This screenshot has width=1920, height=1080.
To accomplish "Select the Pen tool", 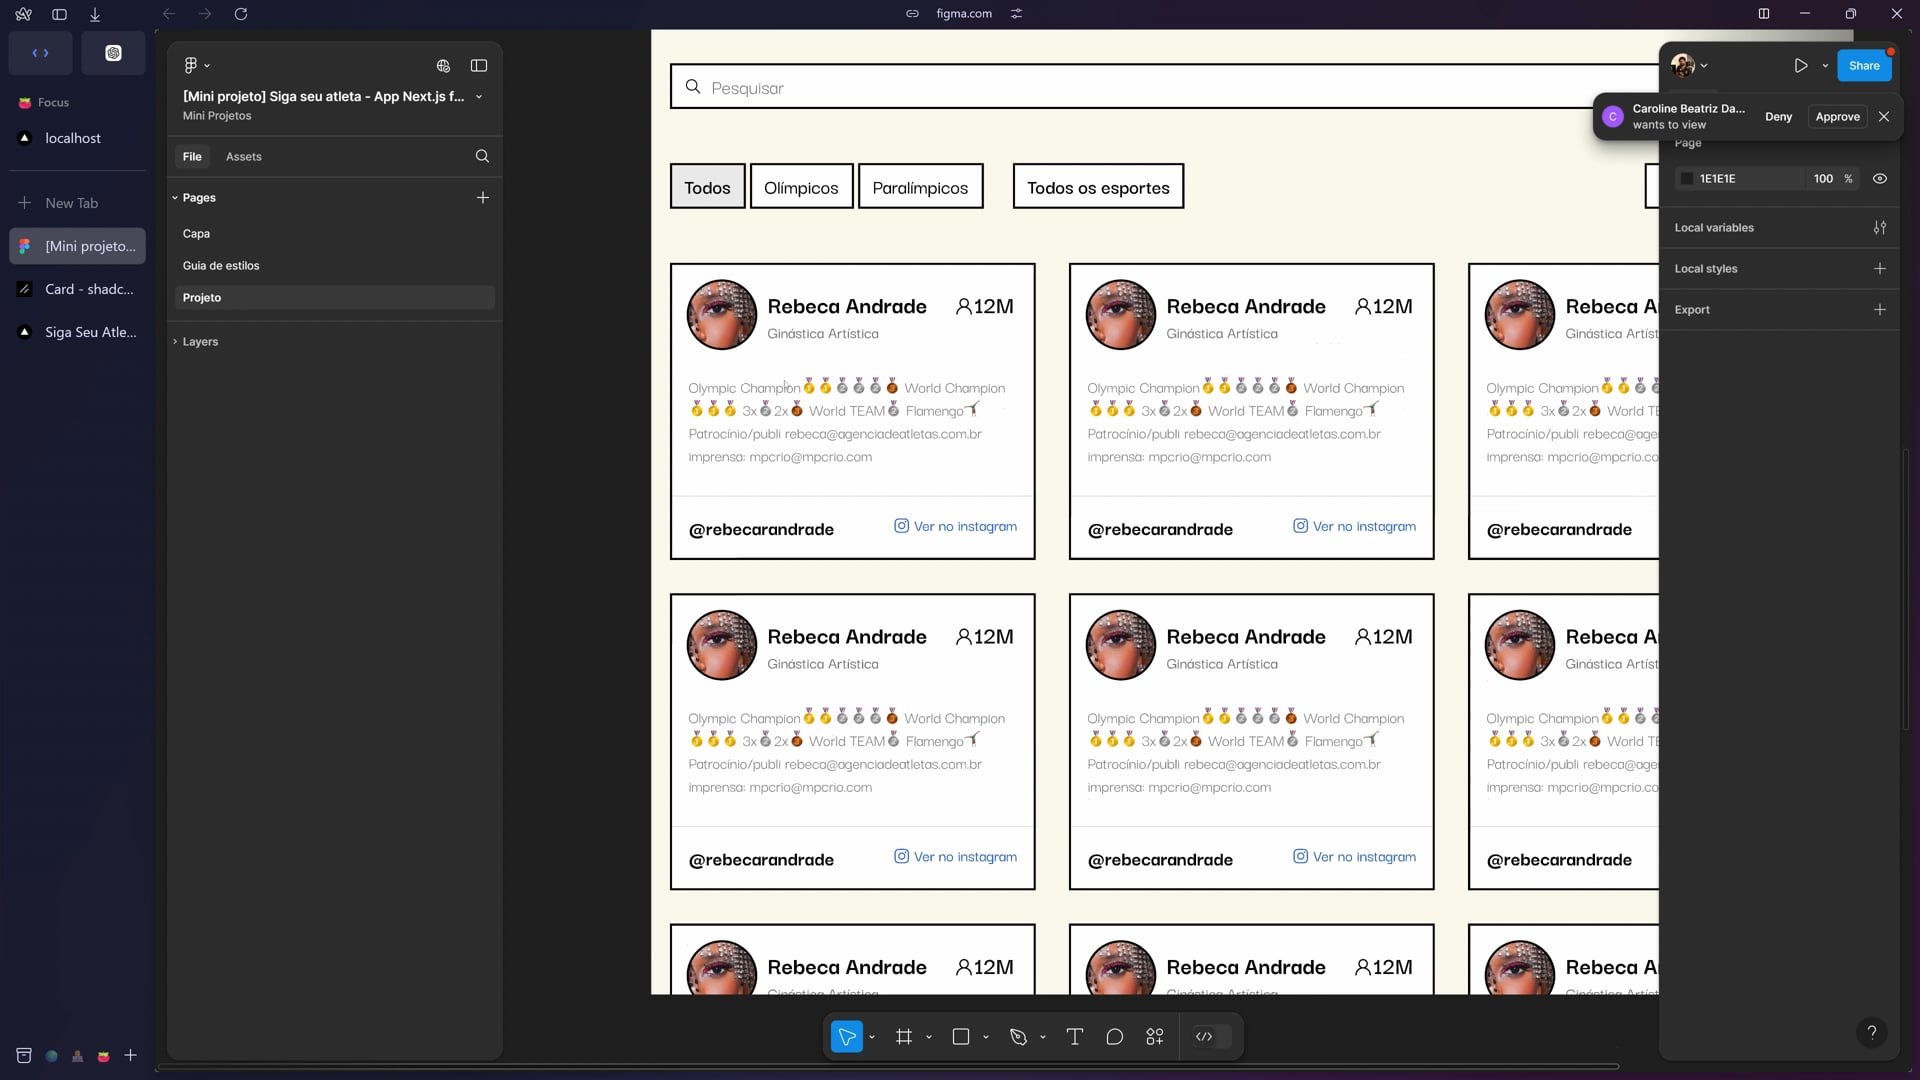I will coord(1018,1037).
